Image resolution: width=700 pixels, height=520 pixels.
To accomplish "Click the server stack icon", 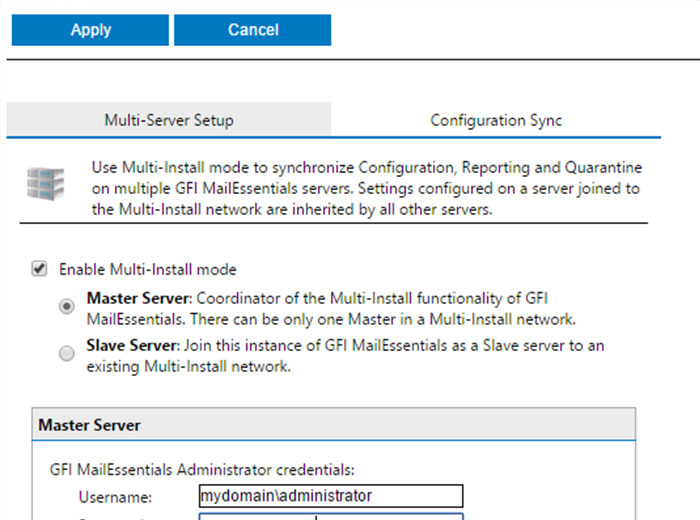I will pyautogui.click(x=46, y=183).
